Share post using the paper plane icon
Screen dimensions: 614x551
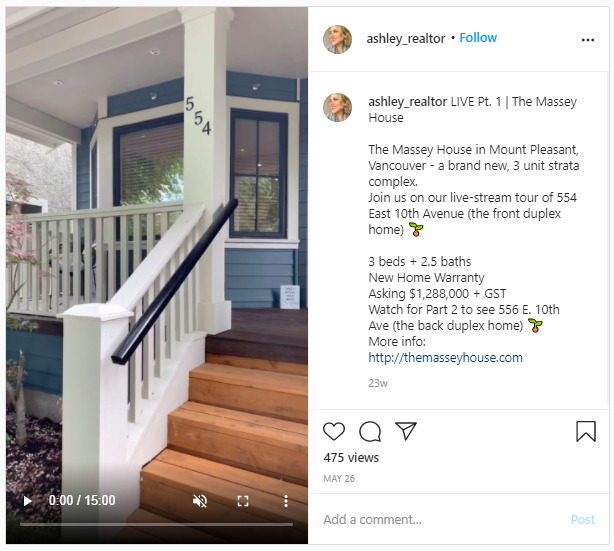click(406, 431)
